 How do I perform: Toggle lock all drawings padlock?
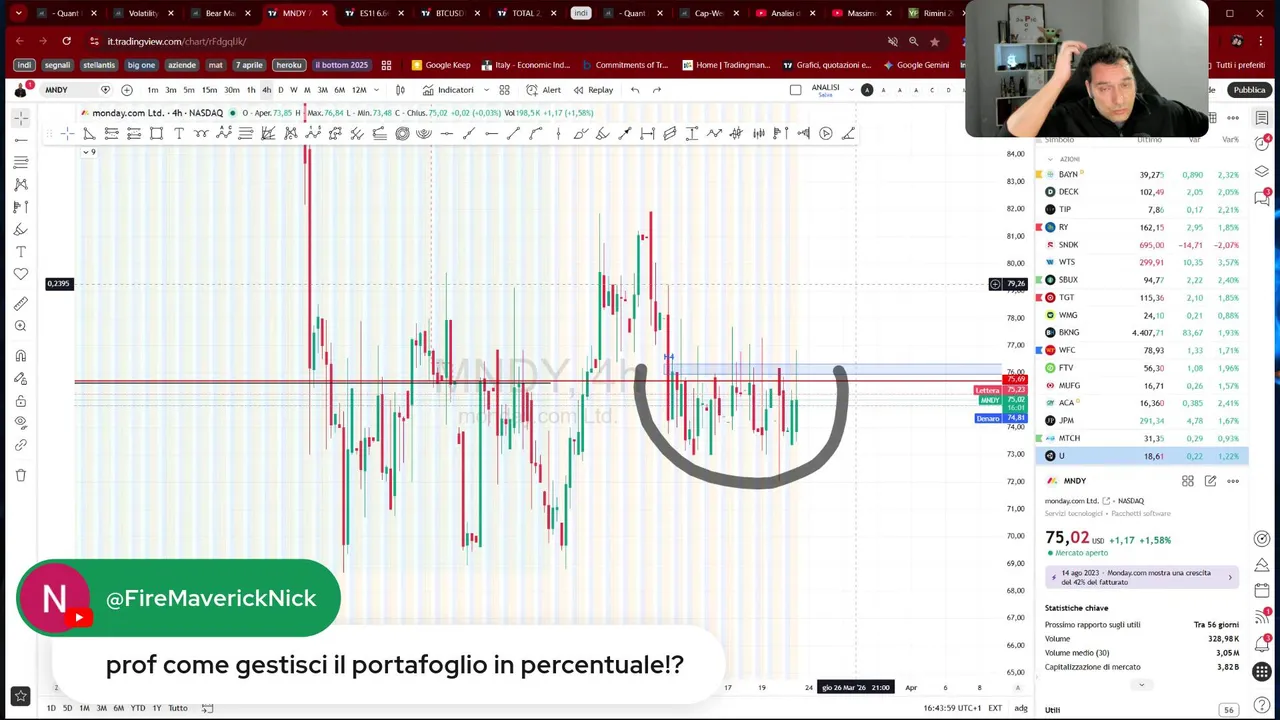[x=21, y=401]
